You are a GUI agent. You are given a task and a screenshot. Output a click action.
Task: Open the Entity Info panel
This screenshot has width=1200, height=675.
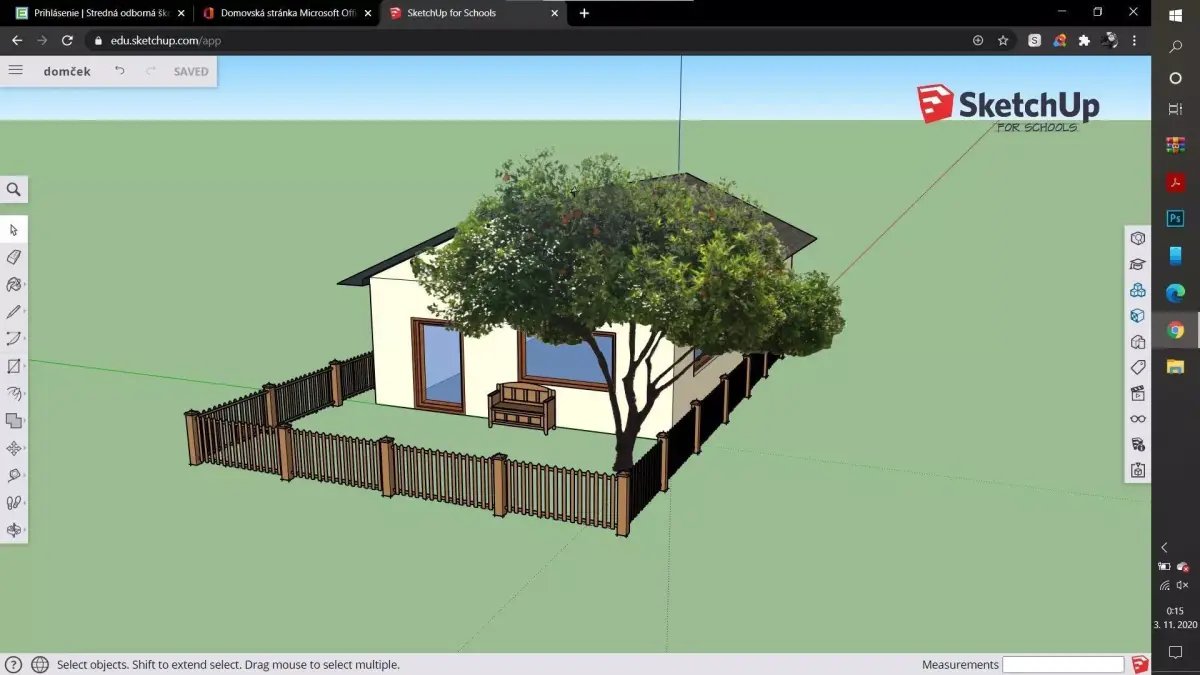click(x=1138, y=238)
